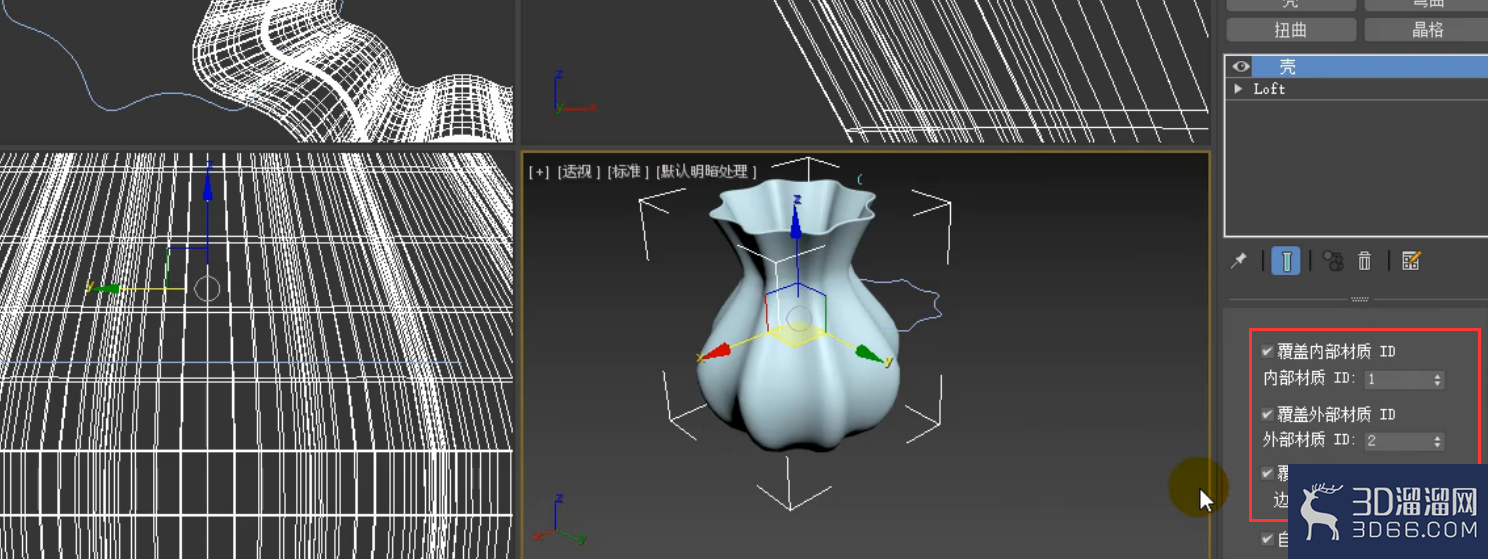Open the [透视] viewport view menu
This screenshot has width=1488, height=559.
578,172
